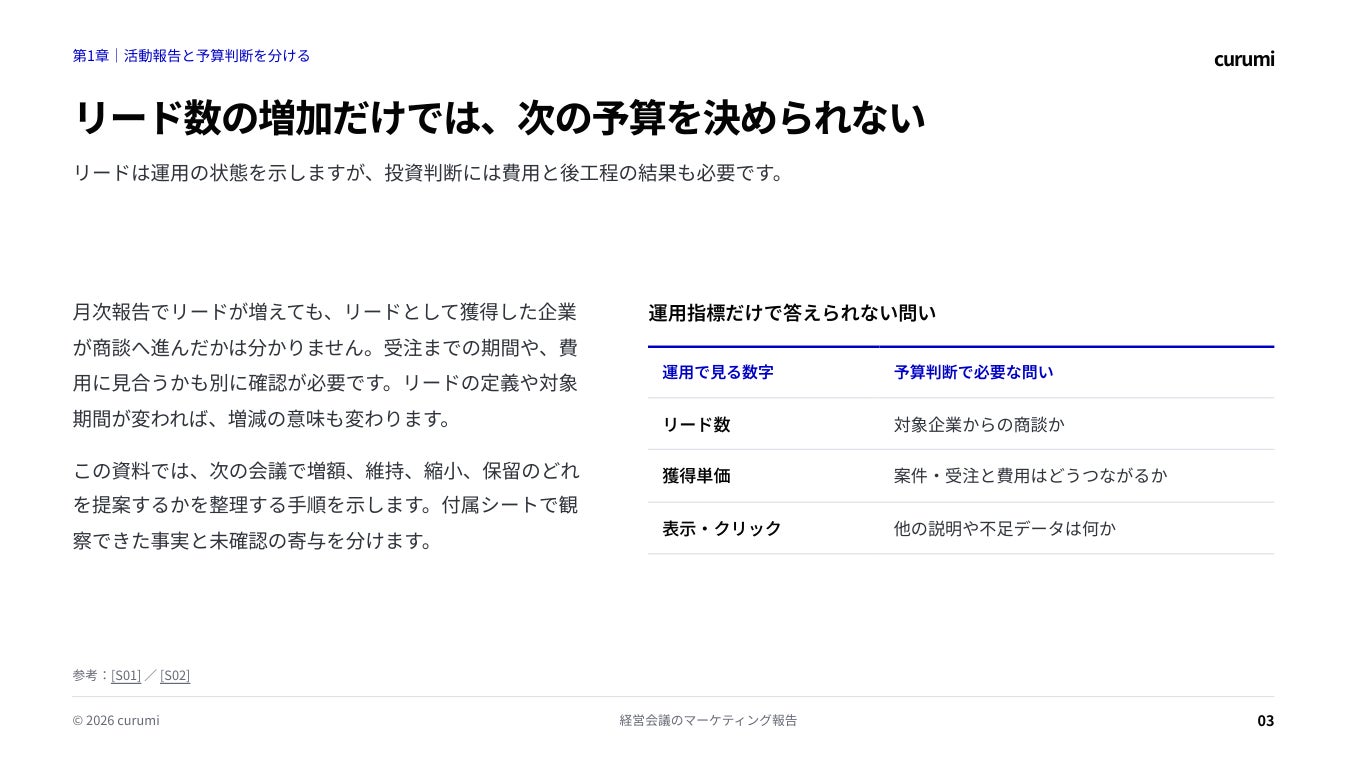Viewport: 1348px width, 757px height.
Task: Click the subtitle starting with リードは運用の状態を示しますが
Action: point(428,173)
